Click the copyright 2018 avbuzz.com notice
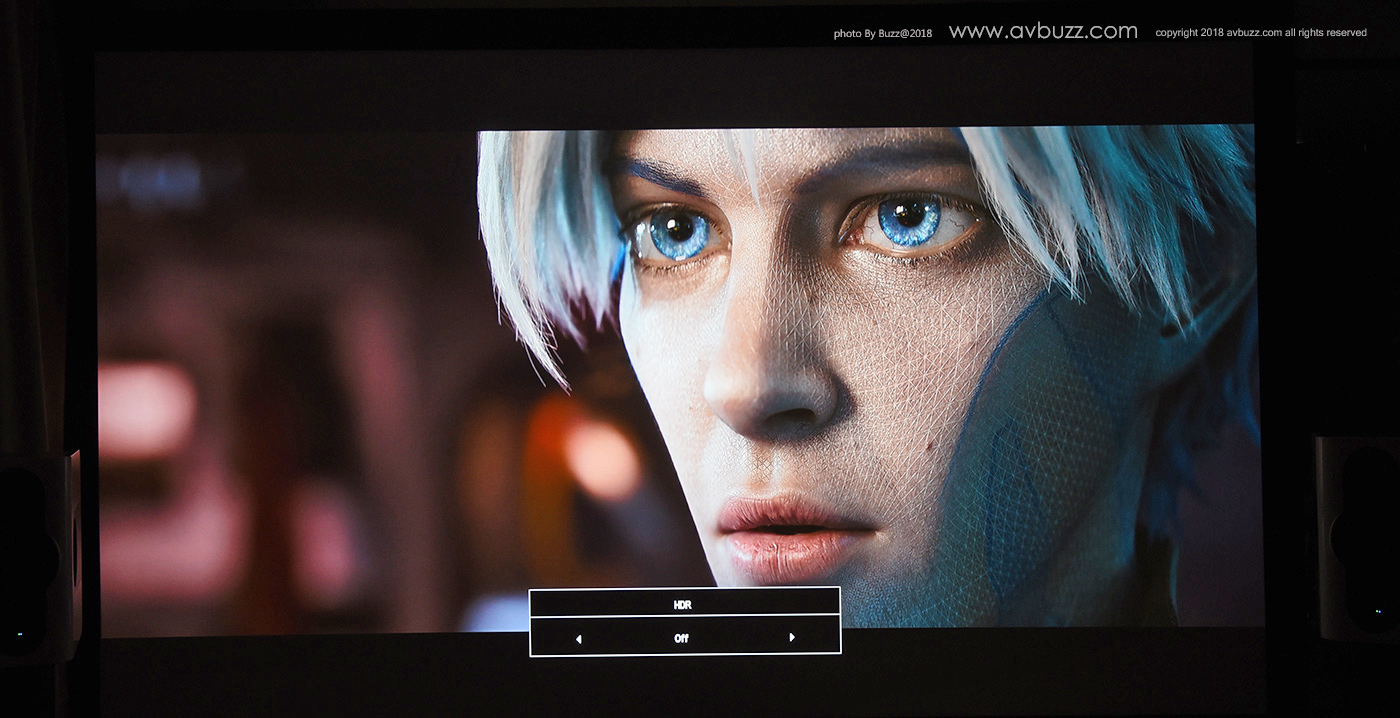The image size is (1400, 718). point(1260,33)
